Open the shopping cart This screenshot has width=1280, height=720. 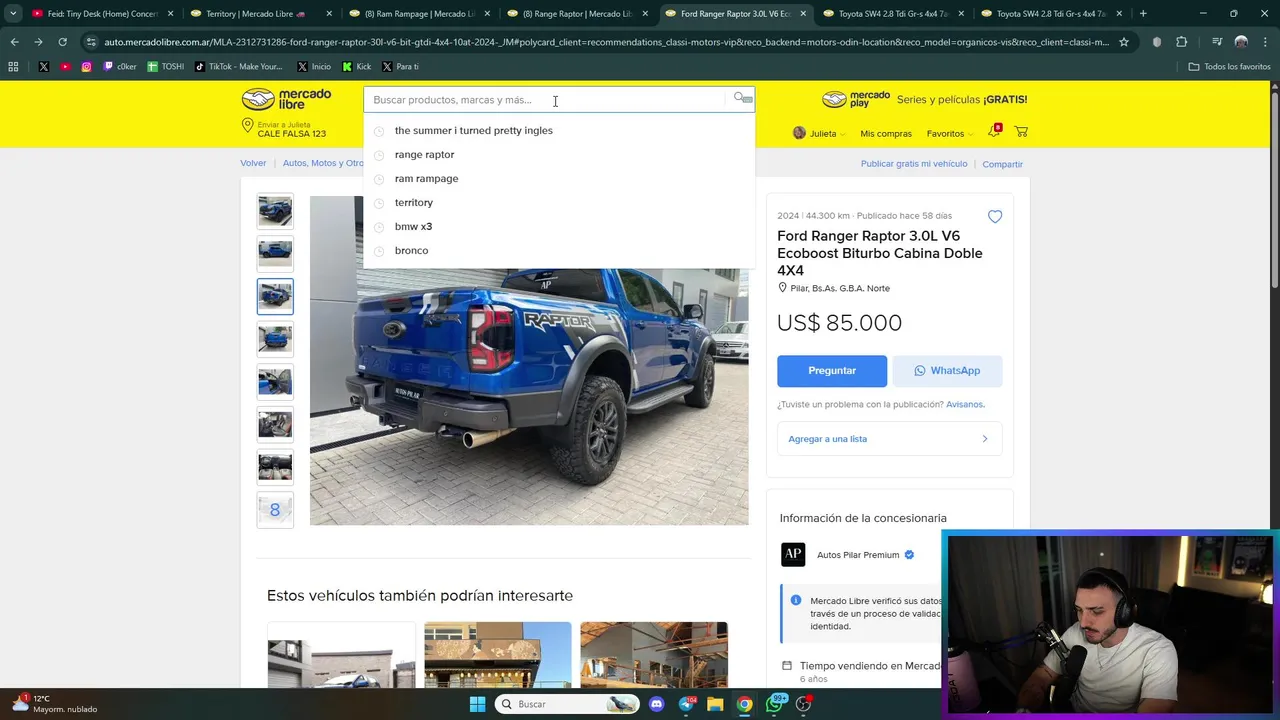tap(1021, 132)
